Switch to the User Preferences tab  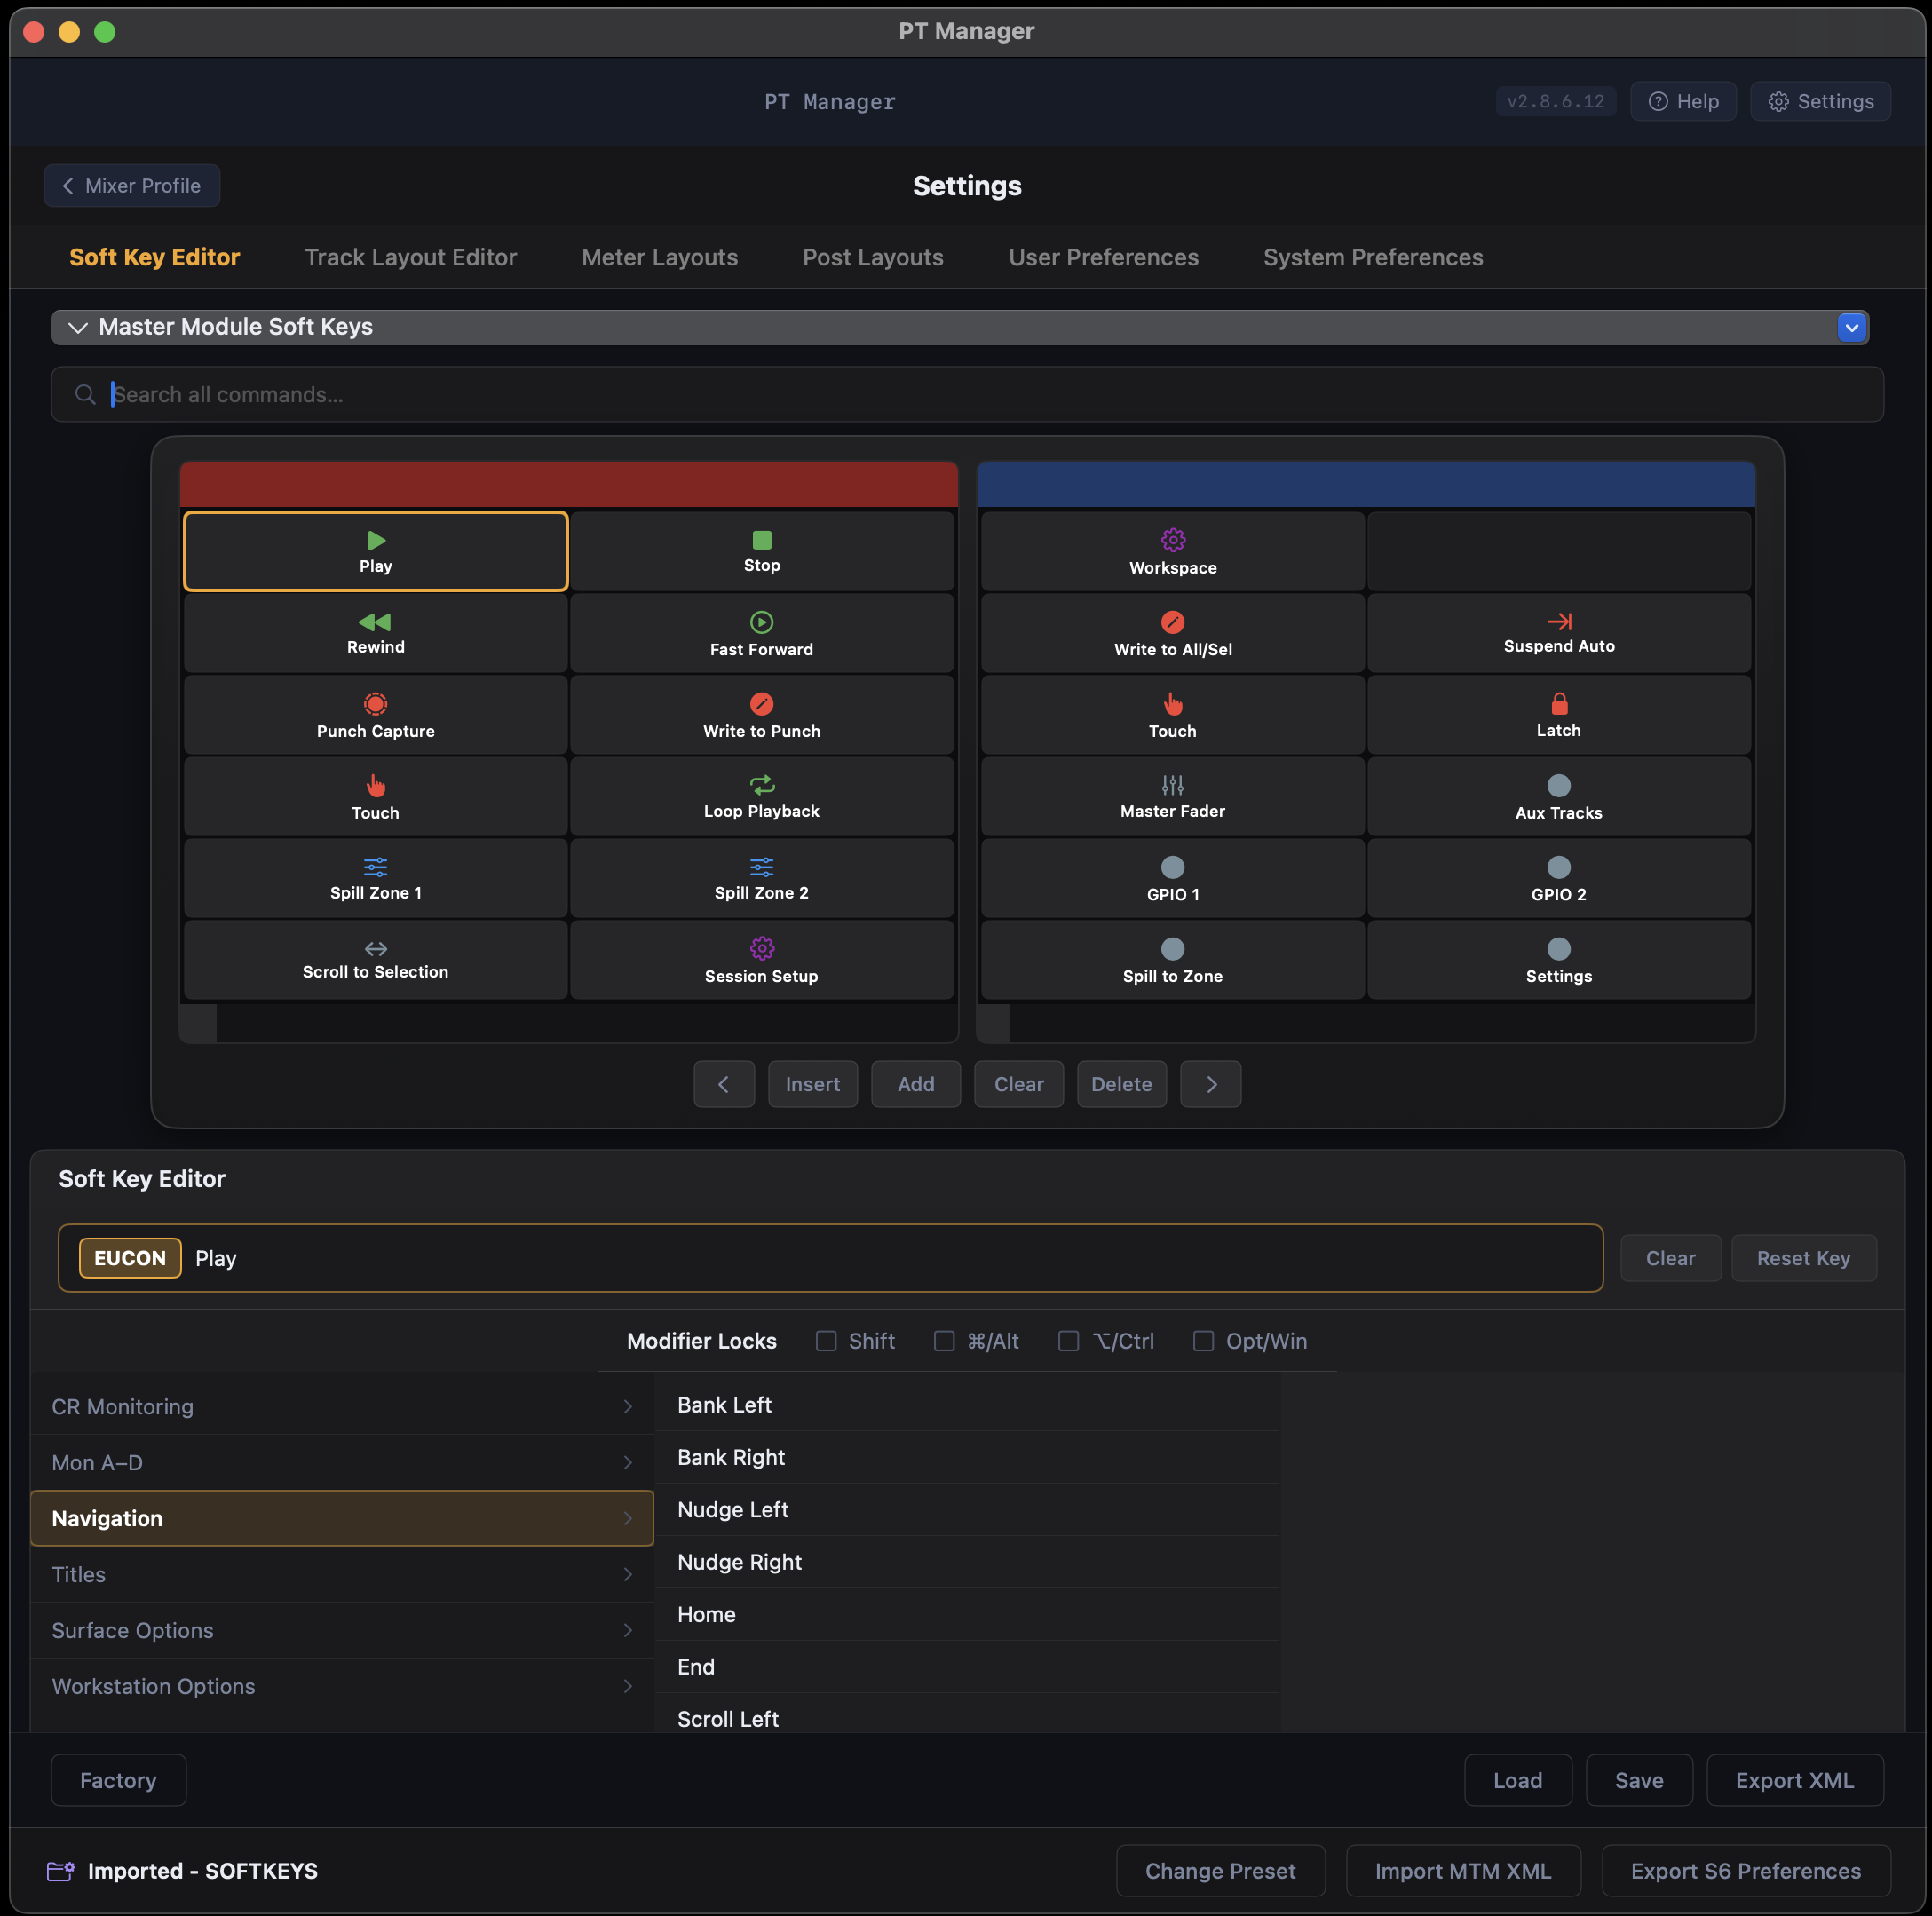(1103, 257)
